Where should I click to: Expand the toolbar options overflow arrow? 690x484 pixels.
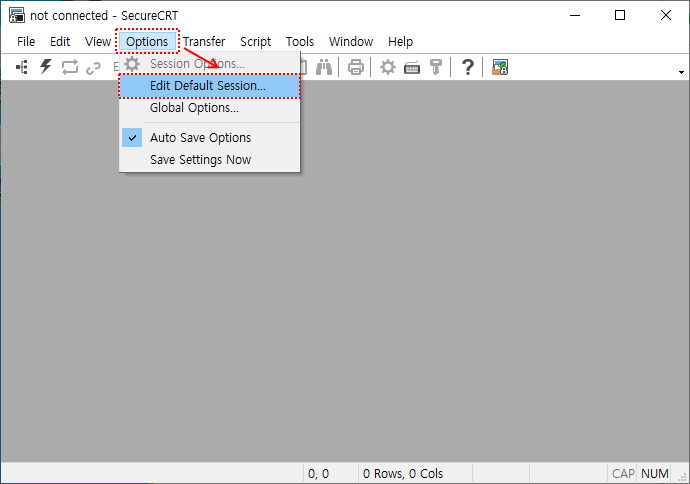[681, 72]
